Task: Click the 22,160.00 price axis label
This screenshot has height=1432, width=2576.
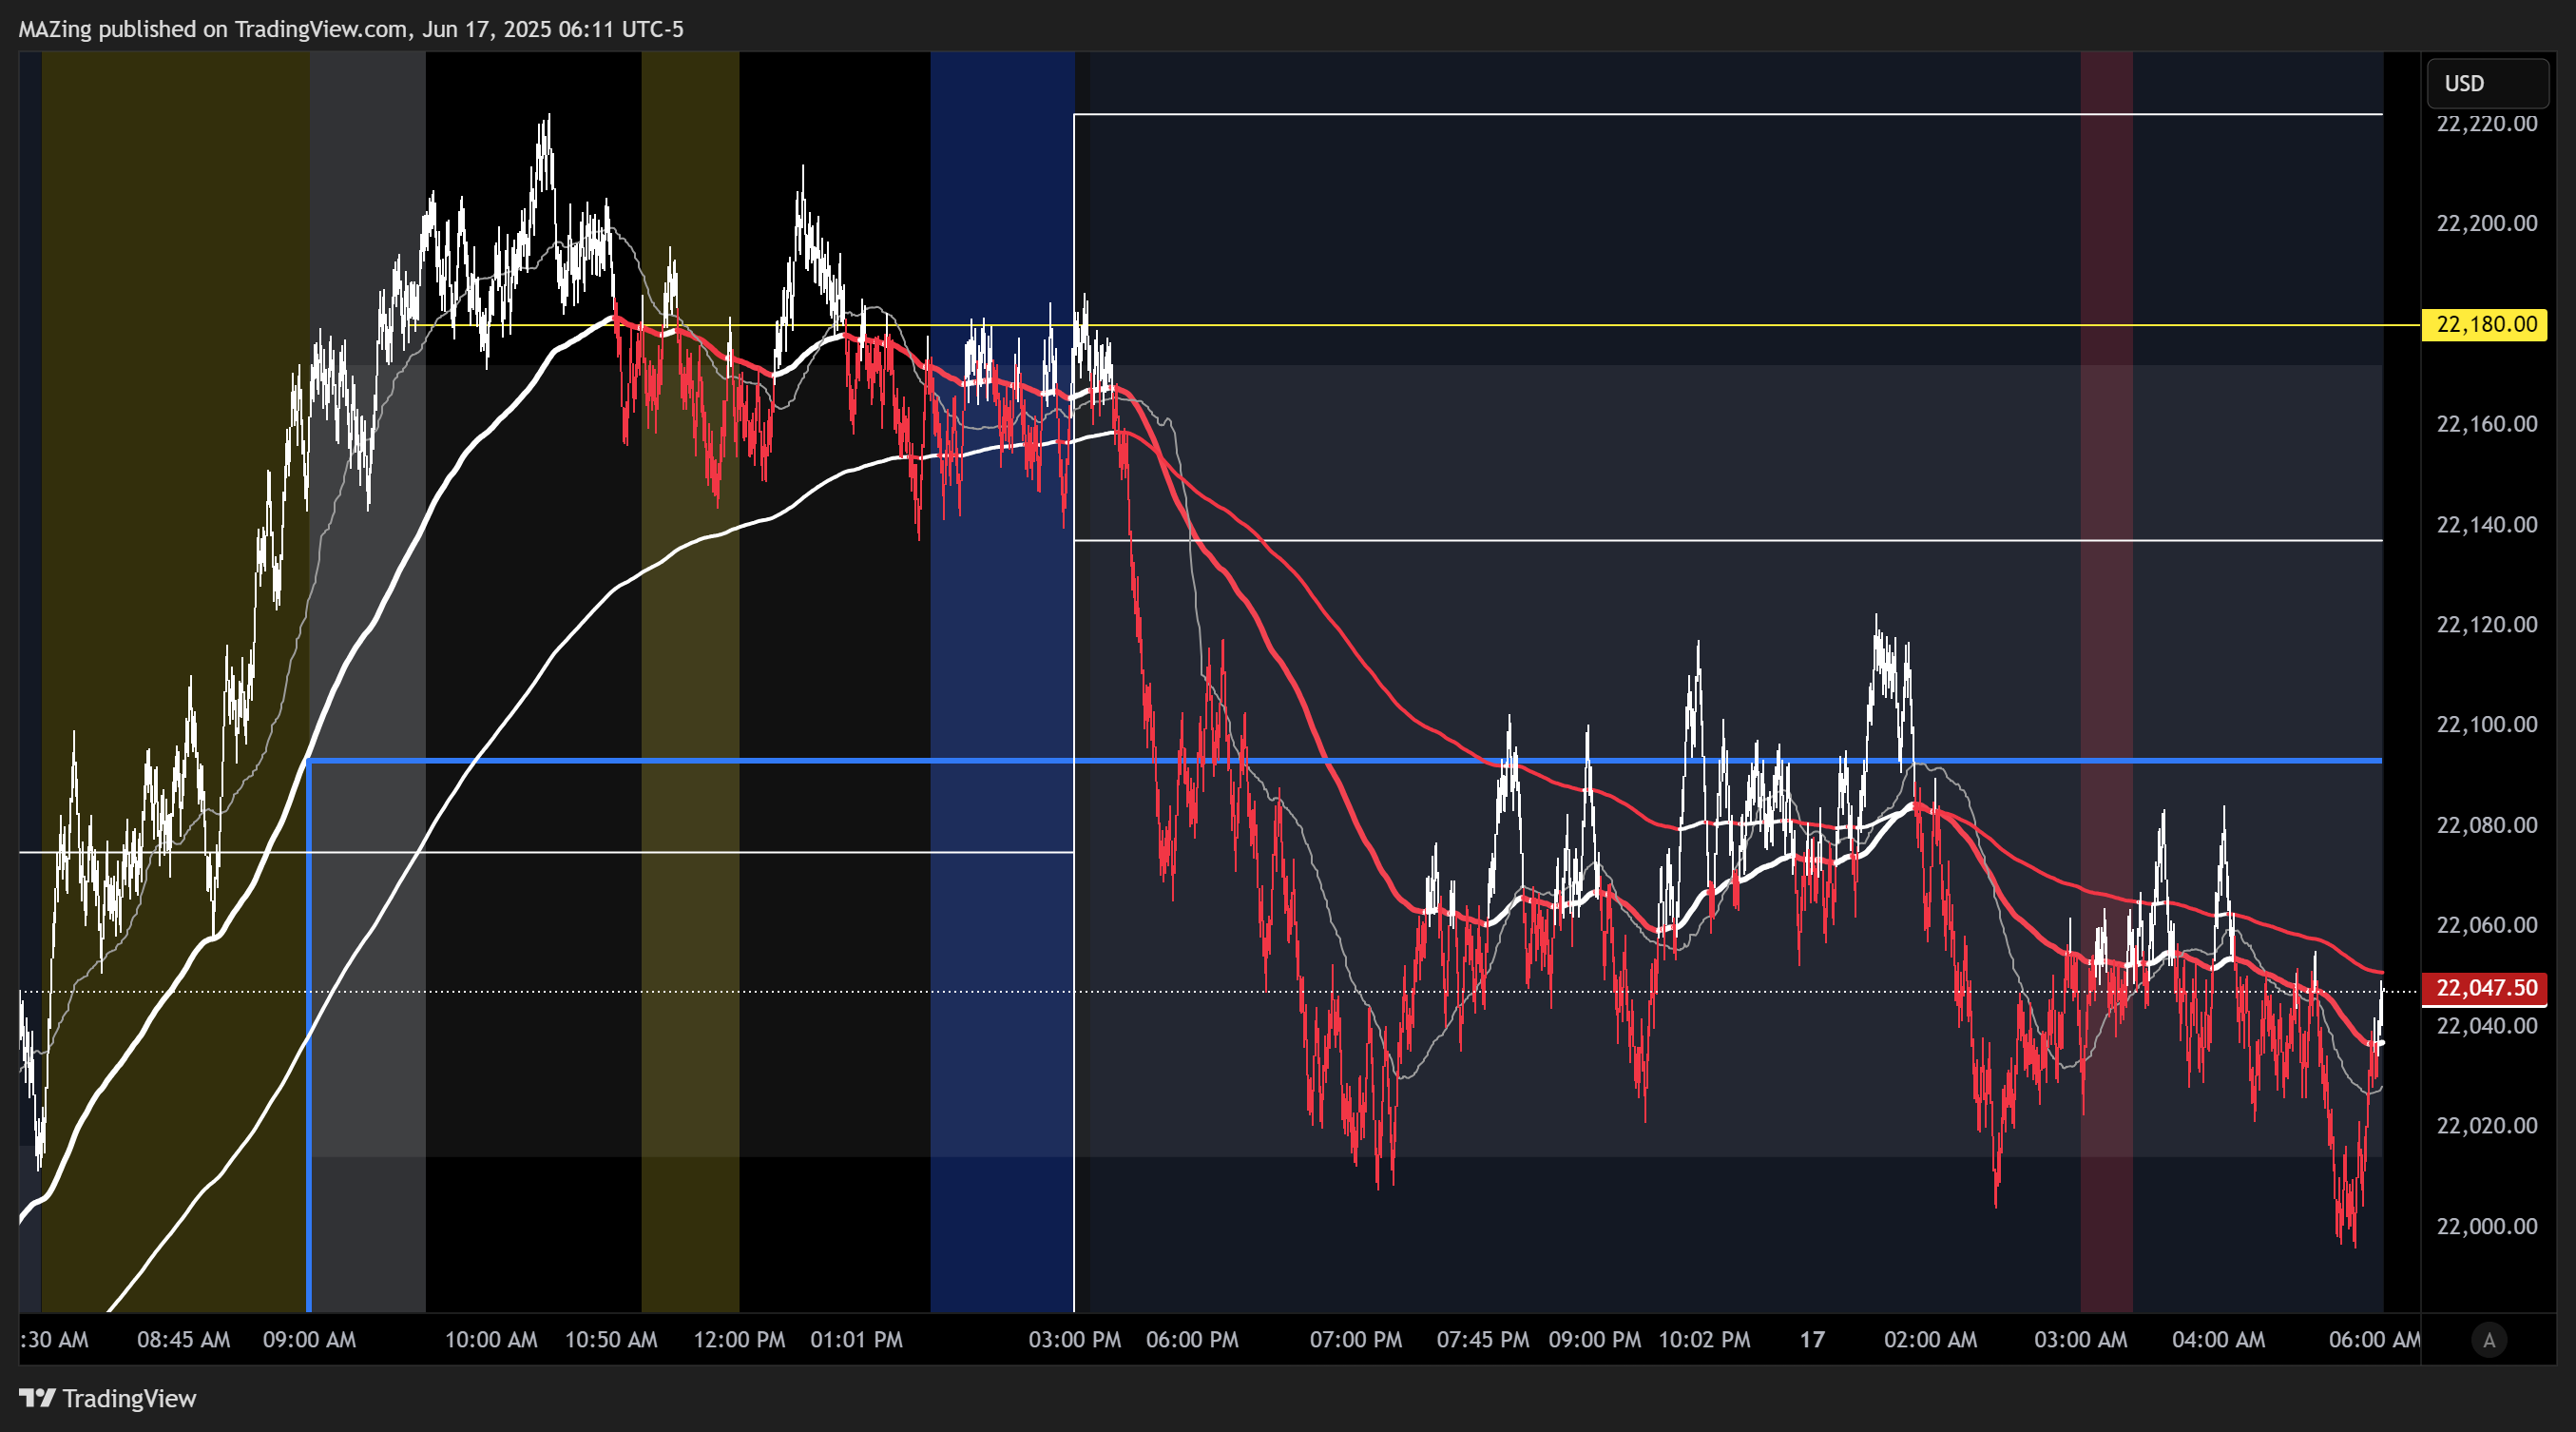Action: click(x=2486, y=424)
